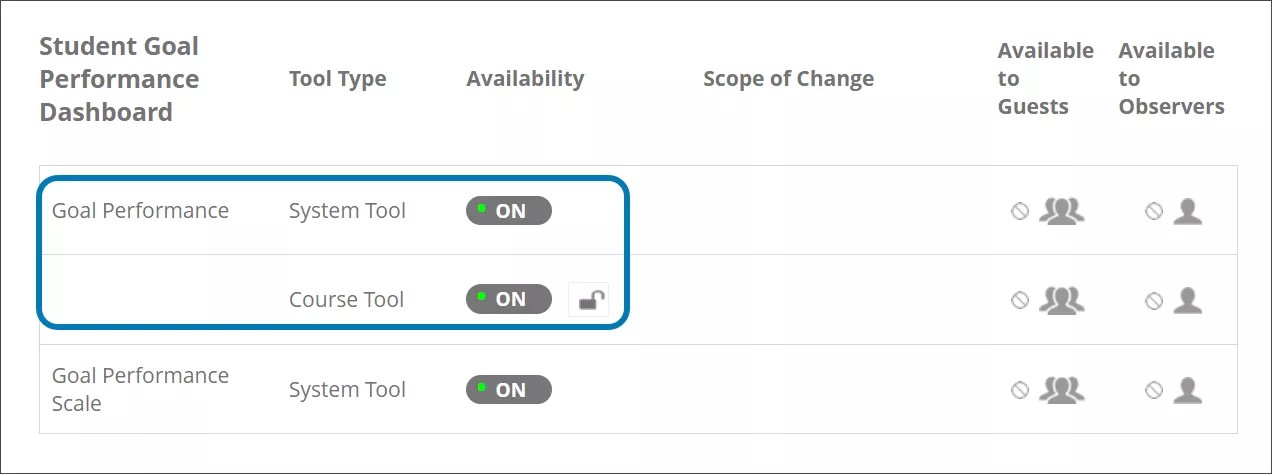Click observer icon in the Course Tool row
Viewport: 1272px width, 474px height.
pos(1187,300)
